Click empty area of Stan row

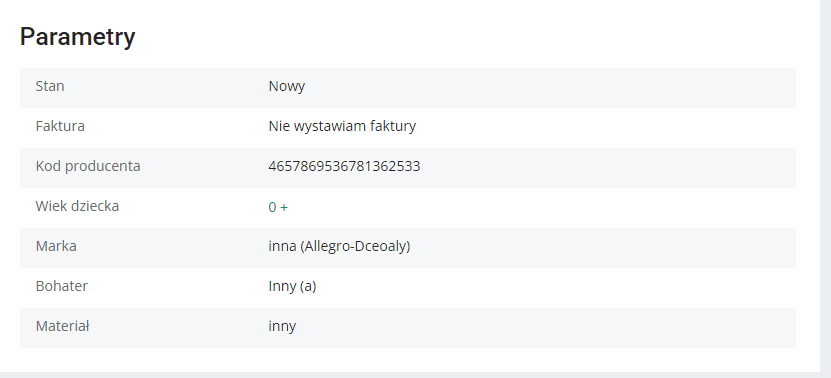tap(551, 87)
